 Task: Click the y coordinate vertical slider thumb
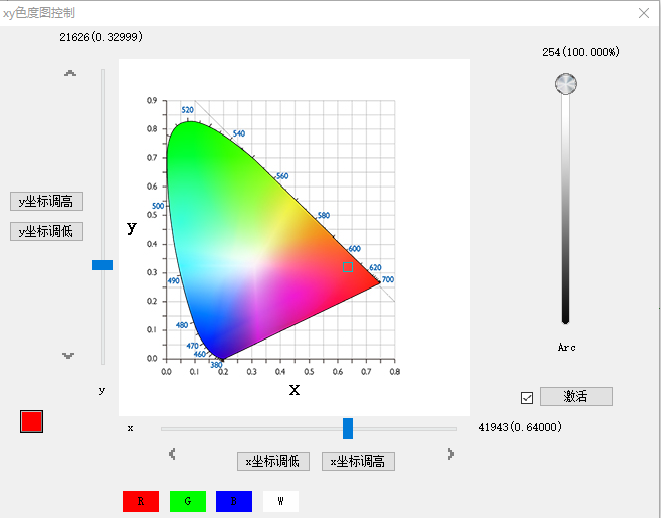(x=102, y=265)
